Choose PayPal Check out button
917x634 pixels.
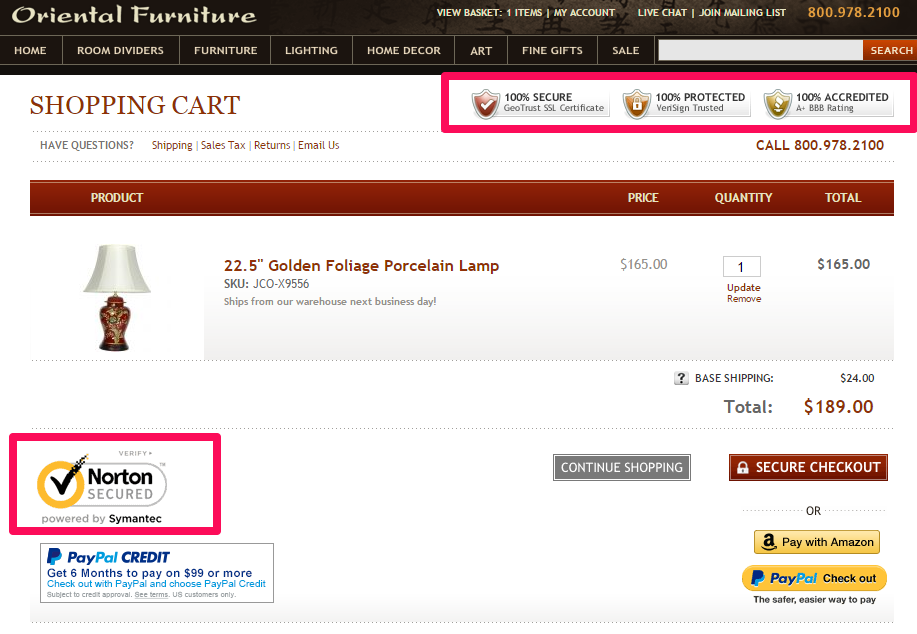pos(815,578)
